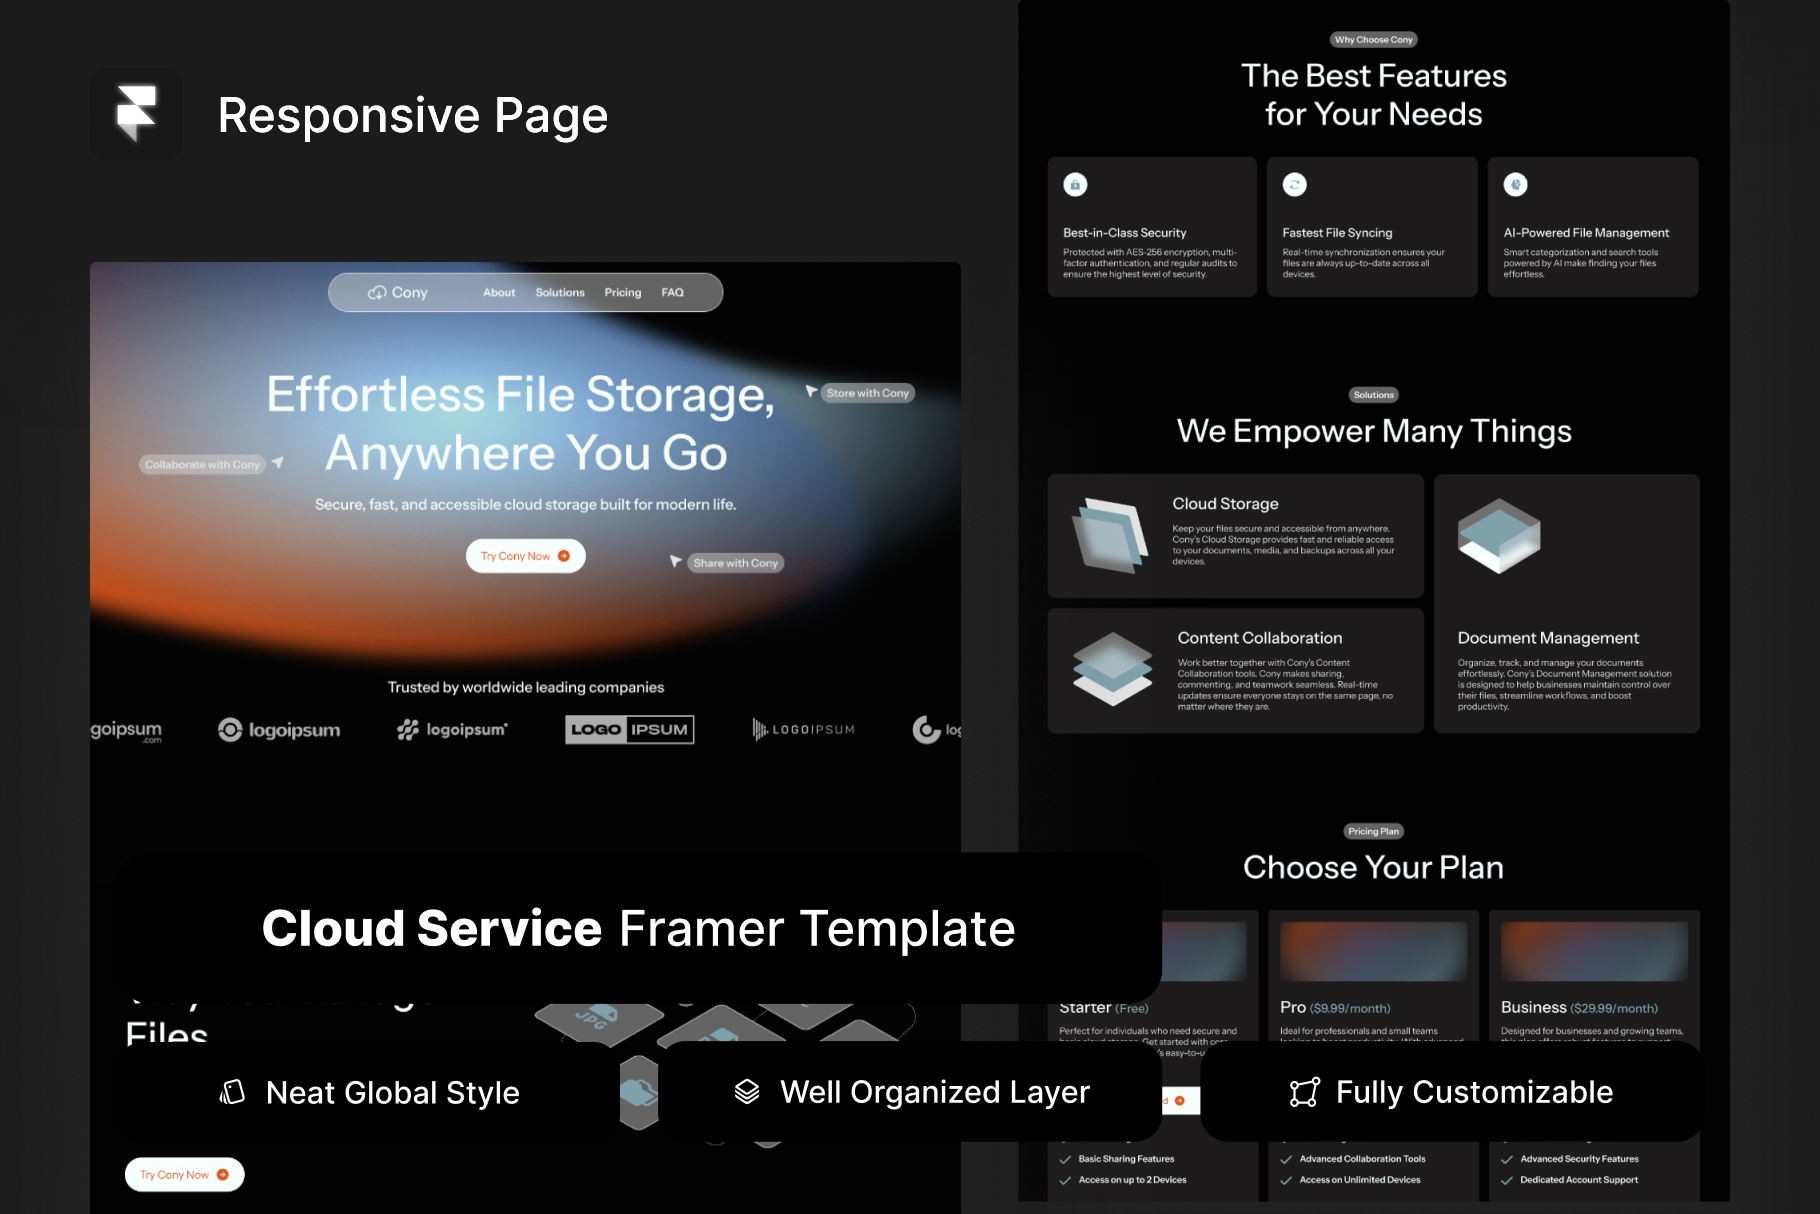This screenshot has width=1820, height=1214.
Task: Click the AI-Powered File Management icon
Action: tap(1515, 185)
